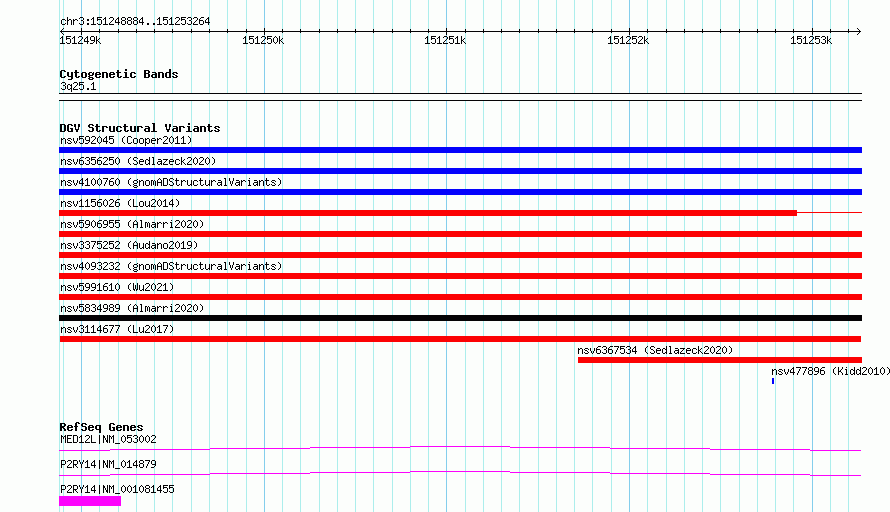Click the 3q25.1 cytogenetic band

click(x=460, y=97)
